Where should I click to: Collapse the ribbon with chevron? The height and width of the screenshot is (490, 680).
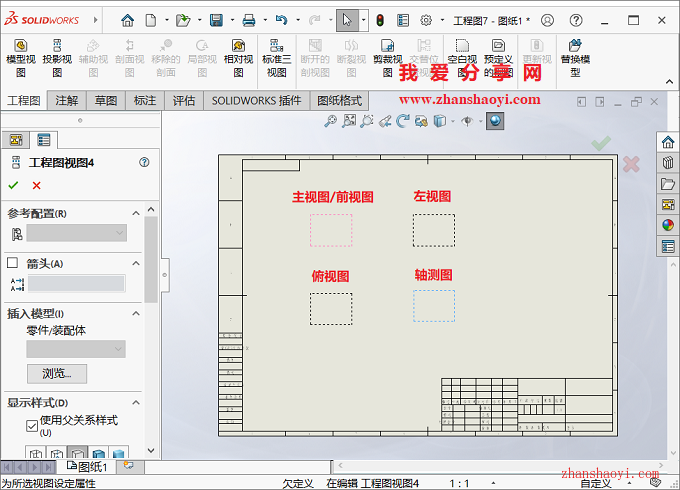tap(669, 82)
